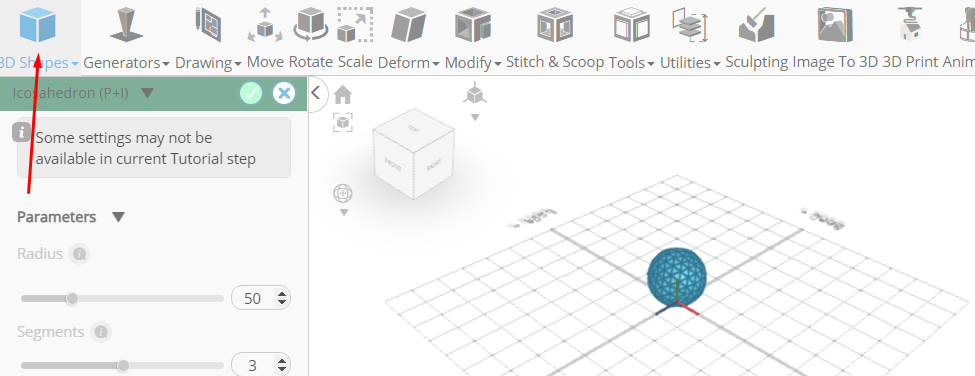This screenshot has height=376, width=975.
Task: Open the Generators tool icon
Action: [x=126, y=25]
